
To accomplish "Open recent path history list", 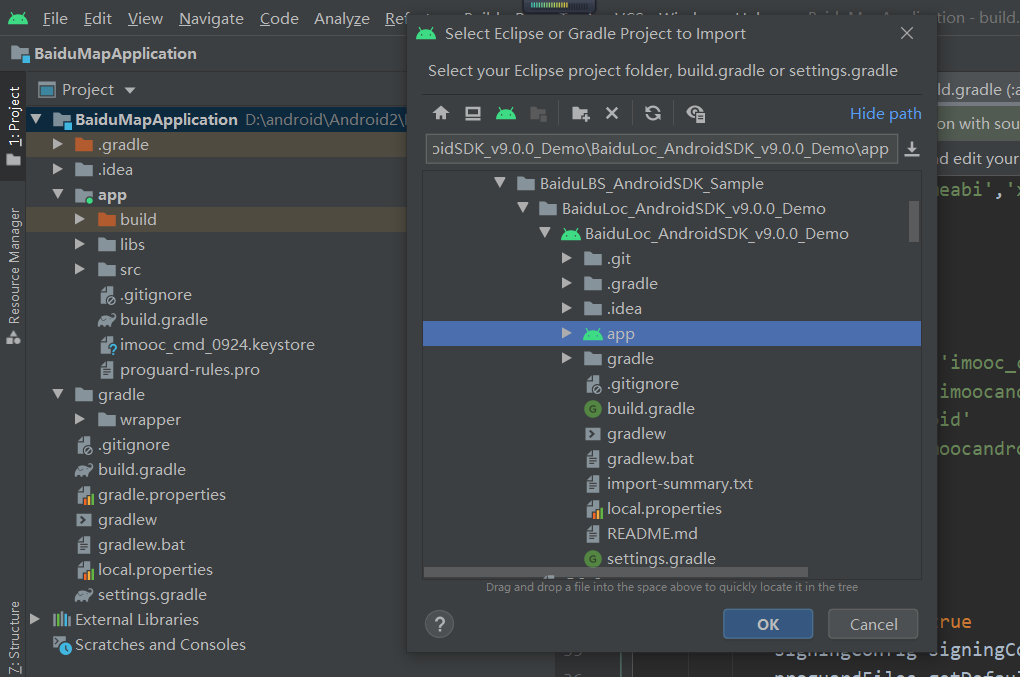I will tap(911, 149).
